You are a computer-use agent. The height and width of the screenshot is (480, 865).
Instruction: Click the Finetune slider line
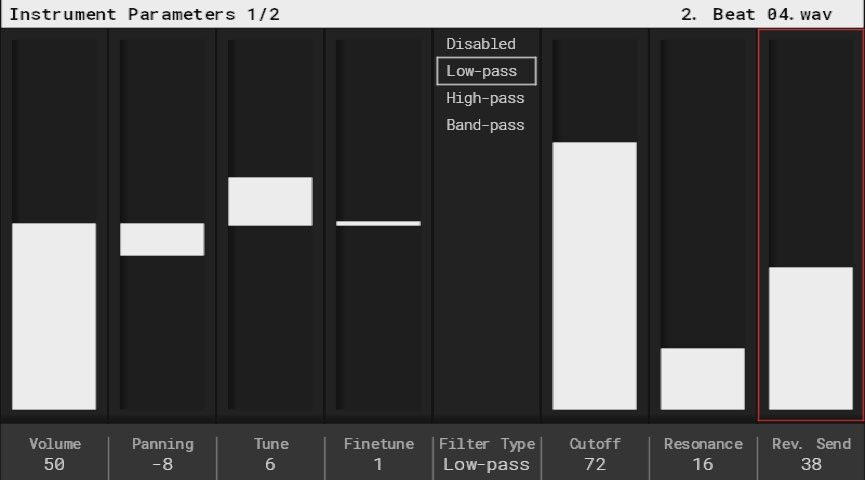click(x=378, y=223)
